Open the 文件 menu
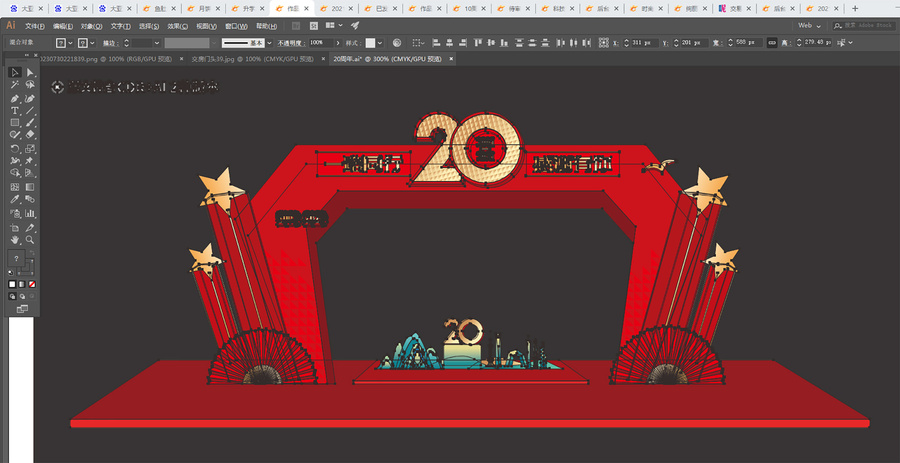Image resolution: width=900 pixels, height=463 pixels. (35, 26)
